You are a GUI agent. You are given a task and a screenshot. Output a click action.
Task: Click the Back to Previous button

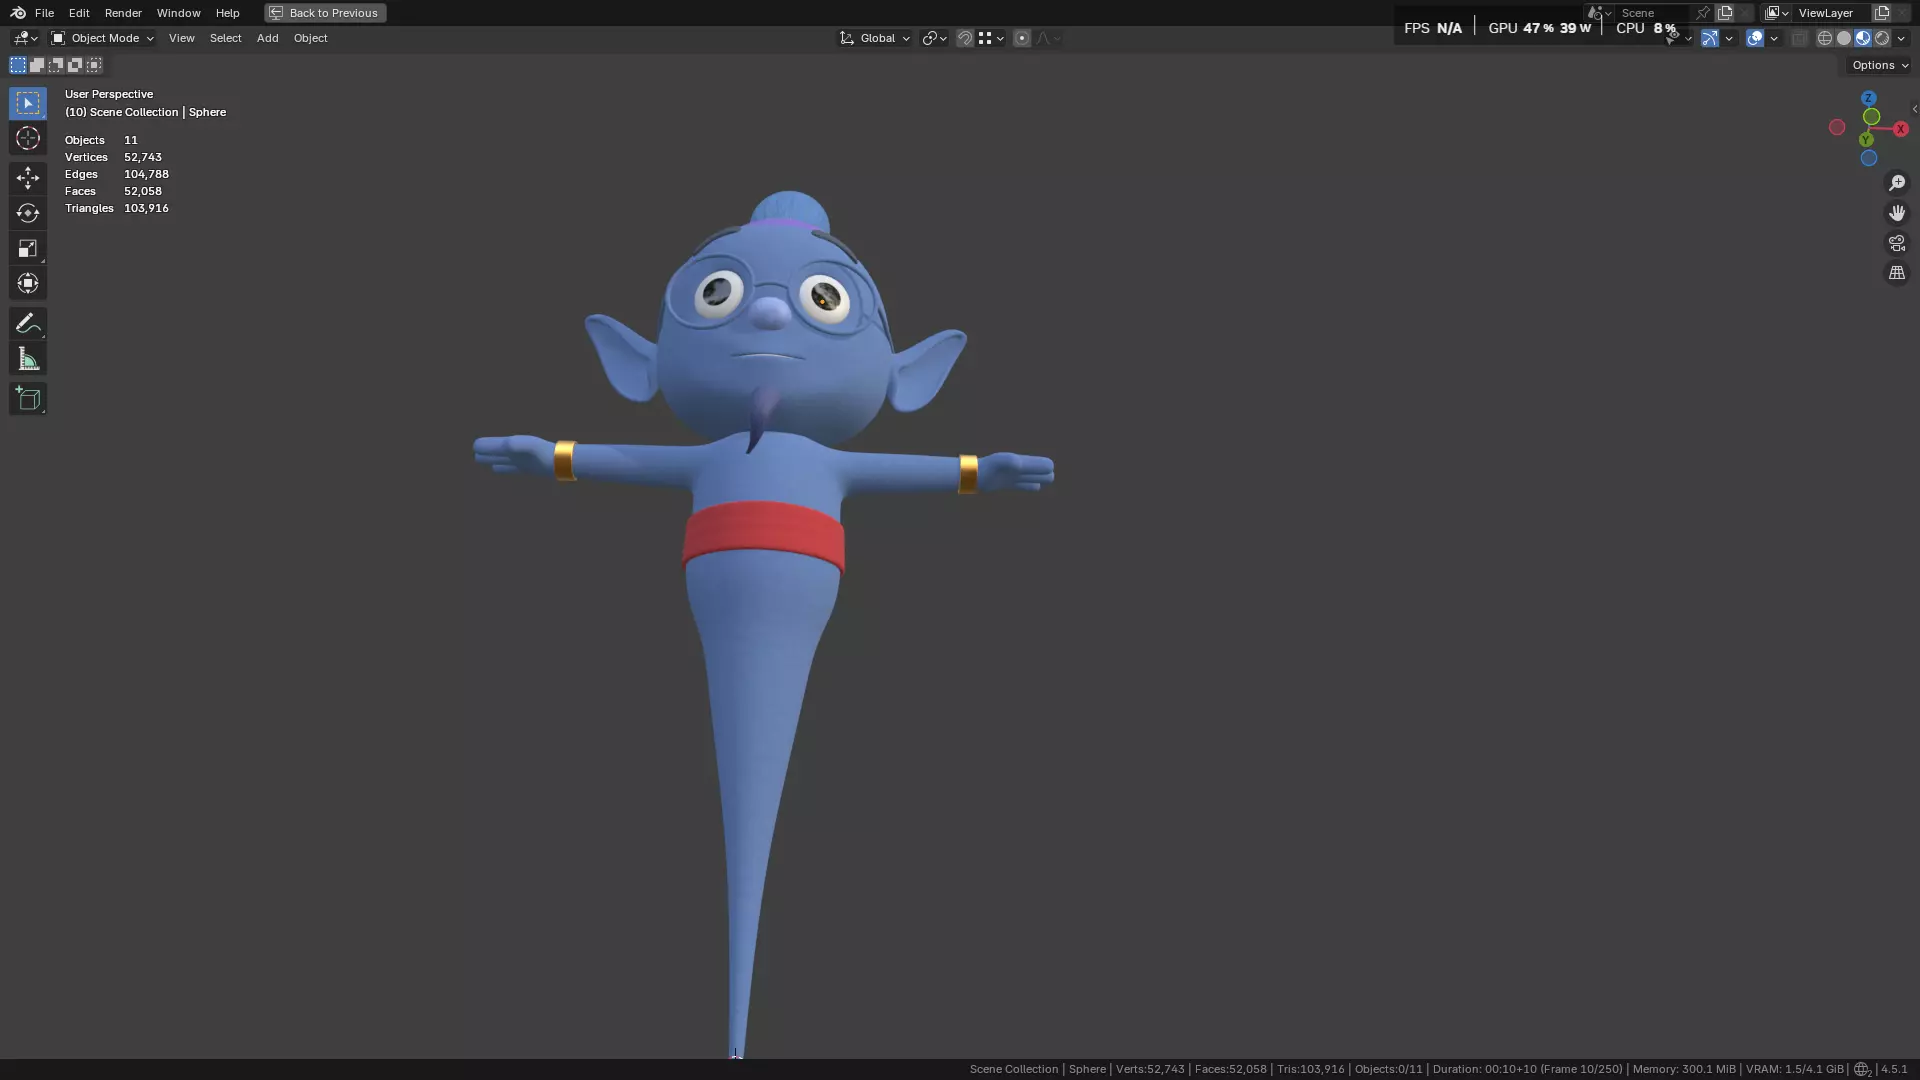[x=325, y=13]
